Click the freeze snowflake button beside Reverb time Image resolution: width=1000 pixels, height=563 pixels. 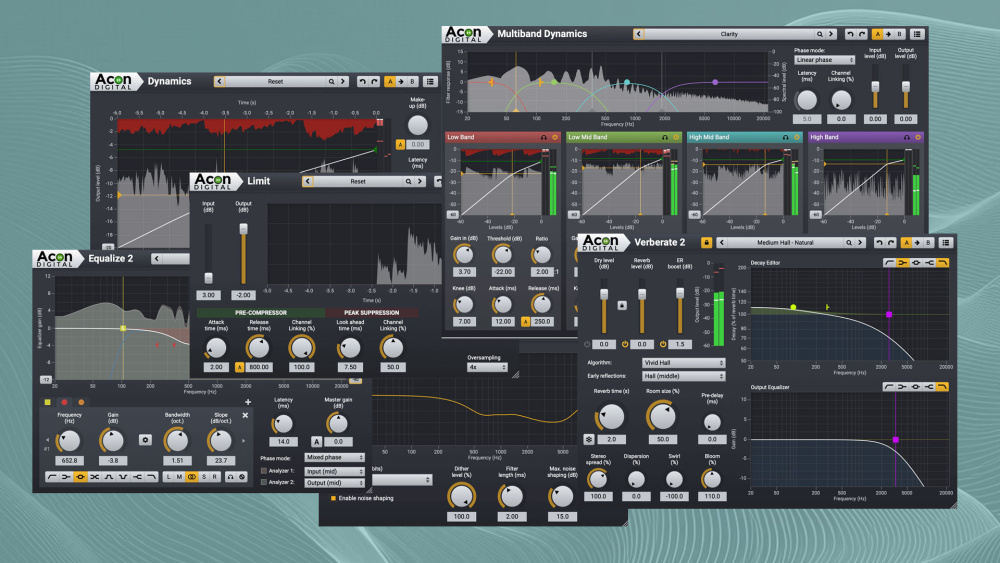[589, 439]
